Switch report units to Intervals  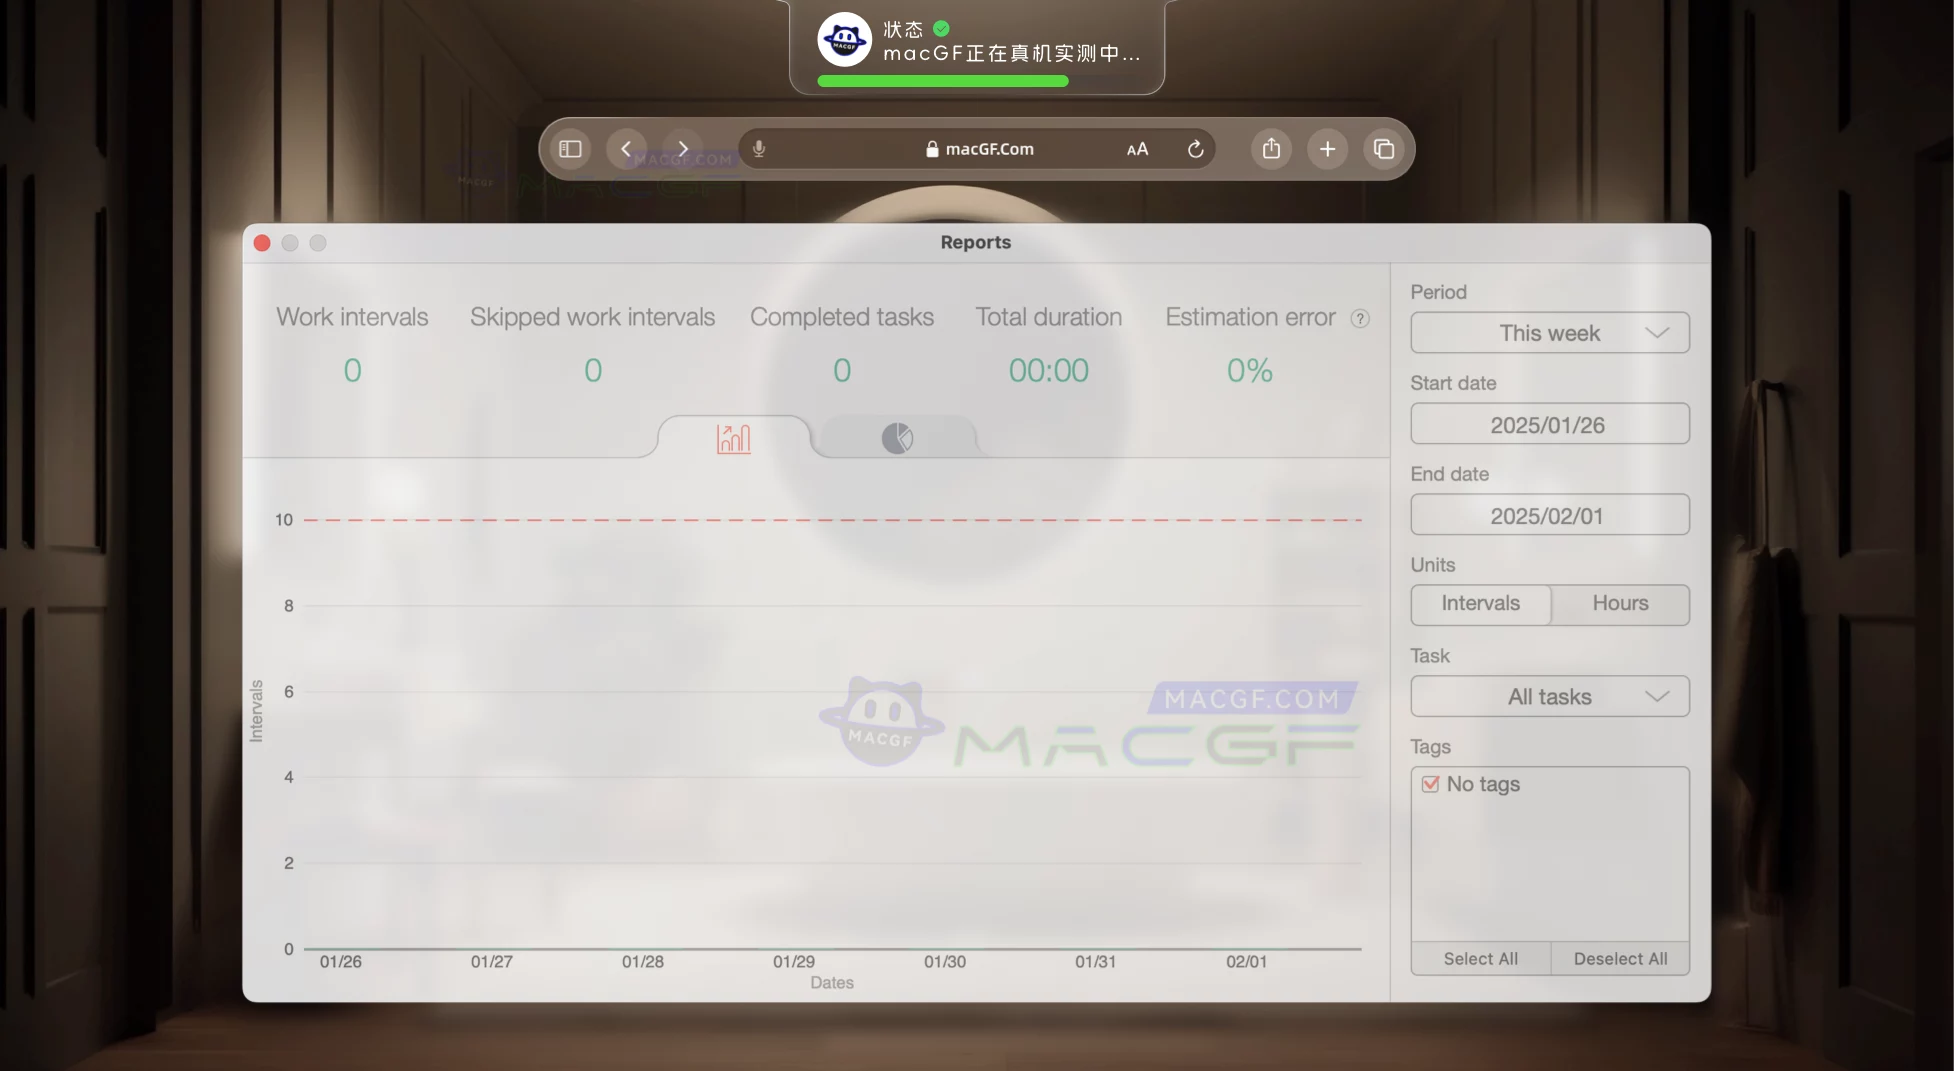tap(1479, 604)
